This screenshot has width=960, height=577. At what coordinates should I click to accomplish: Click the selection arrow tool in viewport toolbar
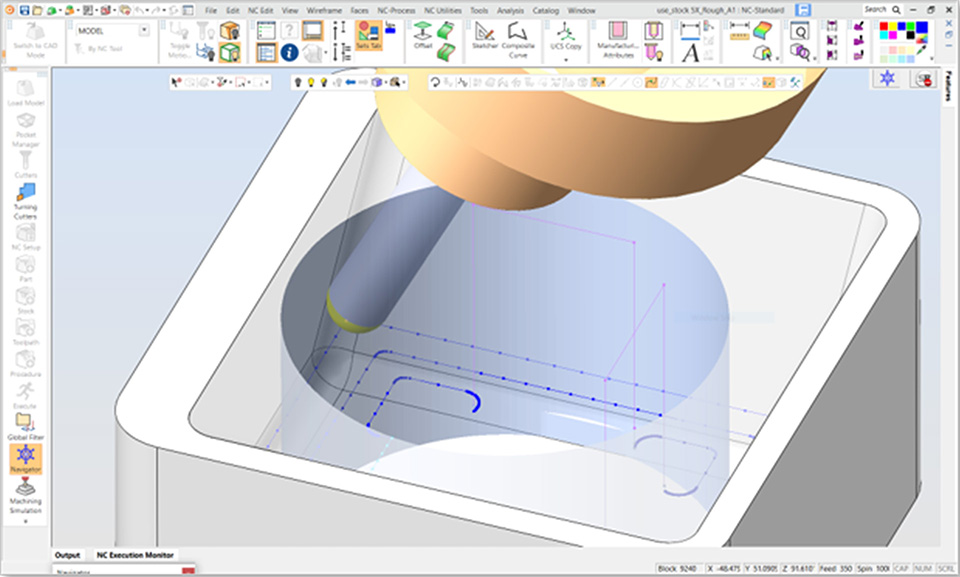click(x=176, y=82)
